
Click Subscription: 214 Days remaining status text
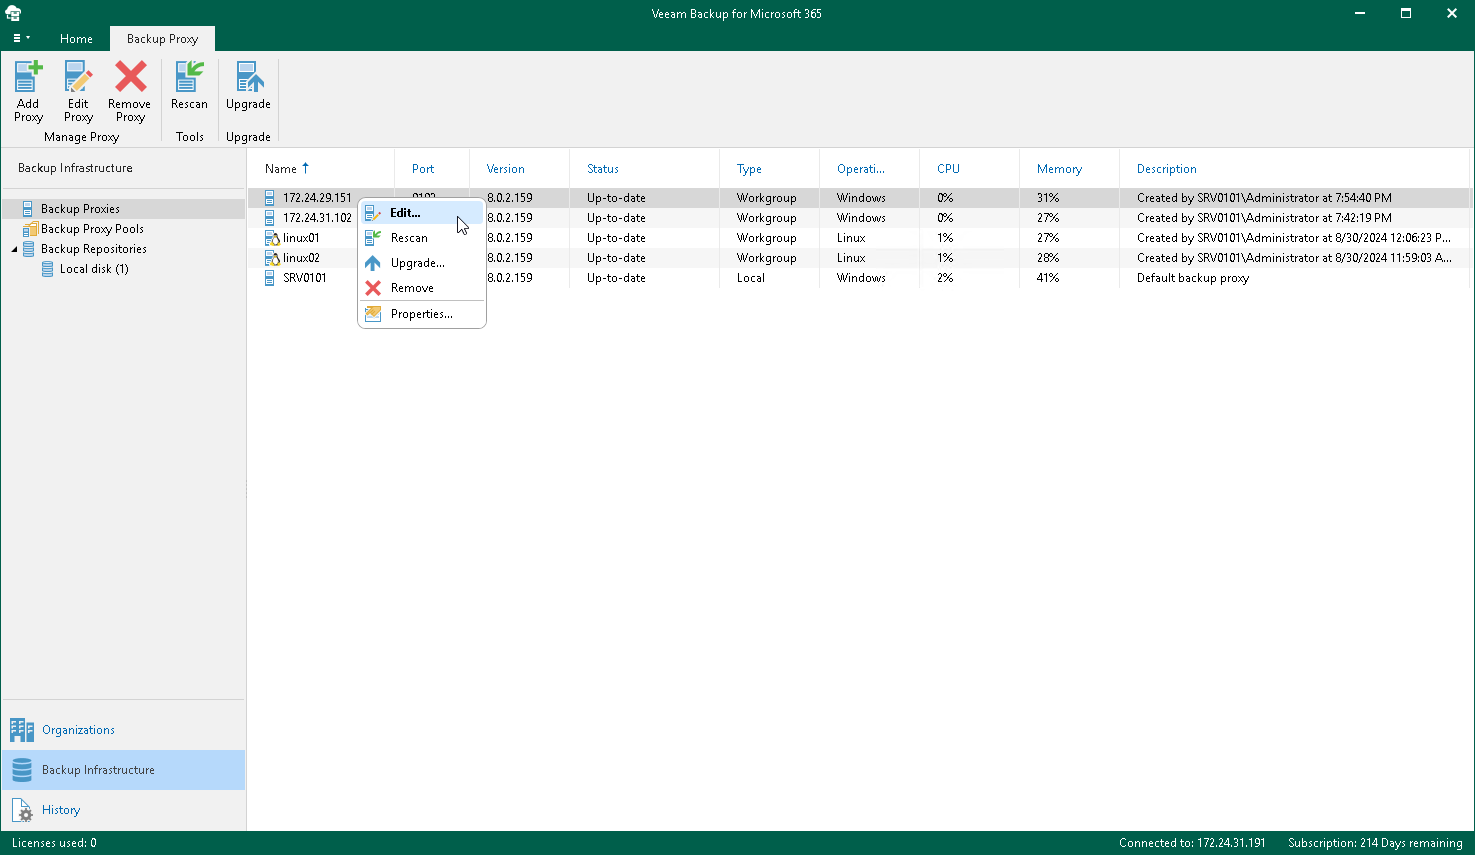[x=1375, y=843]
